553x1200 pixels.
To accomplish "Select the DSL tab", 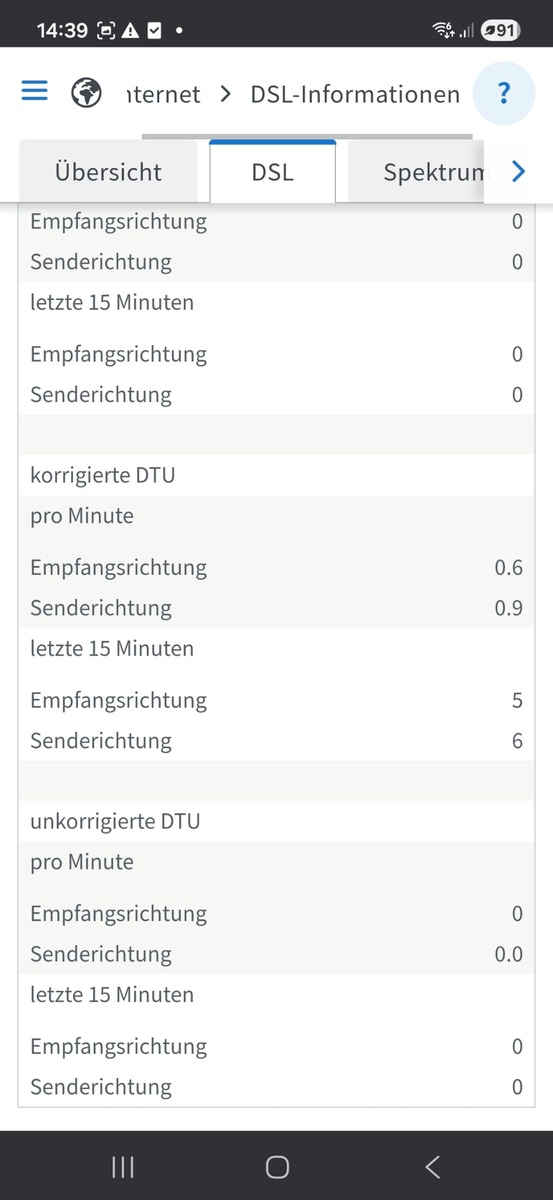I will click(x=272, y=171).
